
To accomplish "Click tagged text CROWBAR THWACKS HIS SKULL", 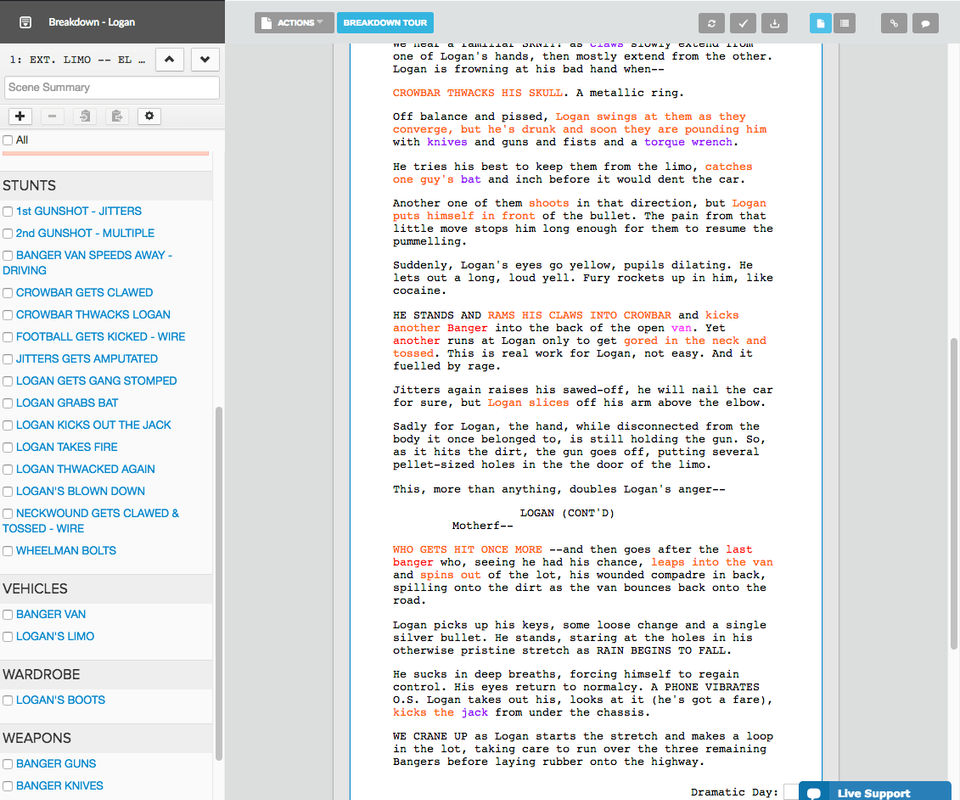I will [x=478, y=93].
